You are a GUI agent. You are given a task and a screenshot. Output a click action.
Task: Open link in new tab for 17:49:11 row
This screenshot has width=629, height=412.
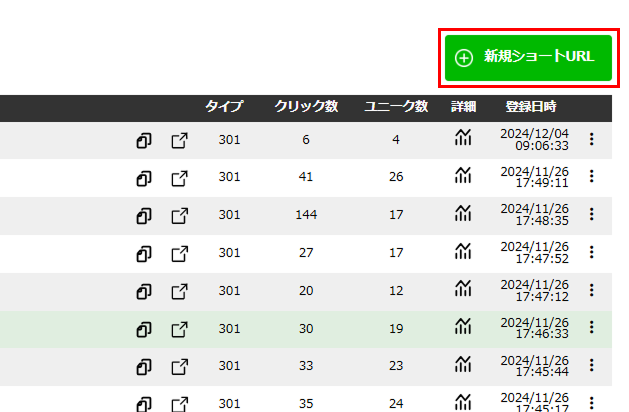(180, 178)
